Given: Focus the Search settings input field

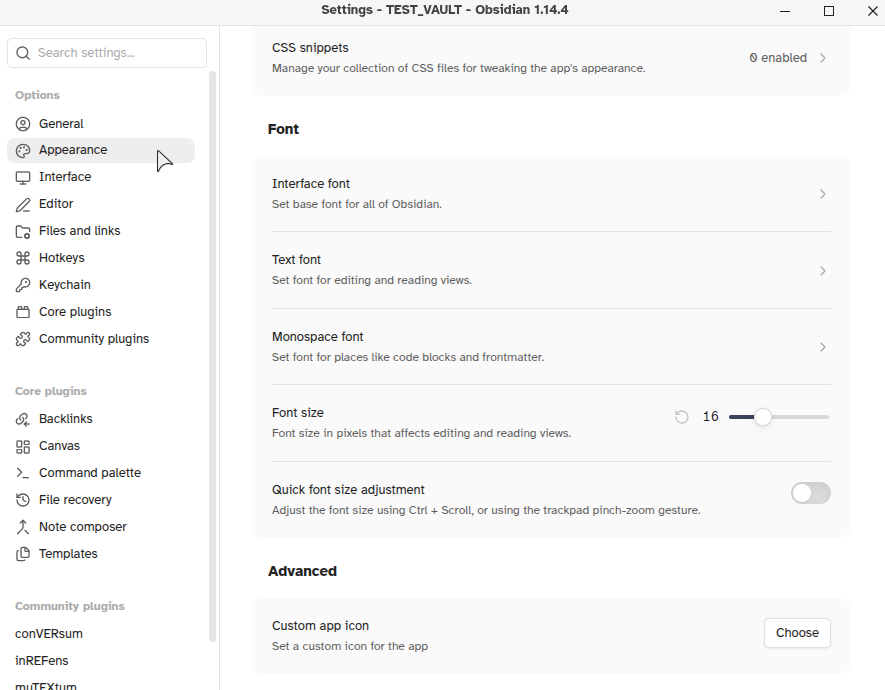Looking at the screenshot, I should click(x=107, y=53).
